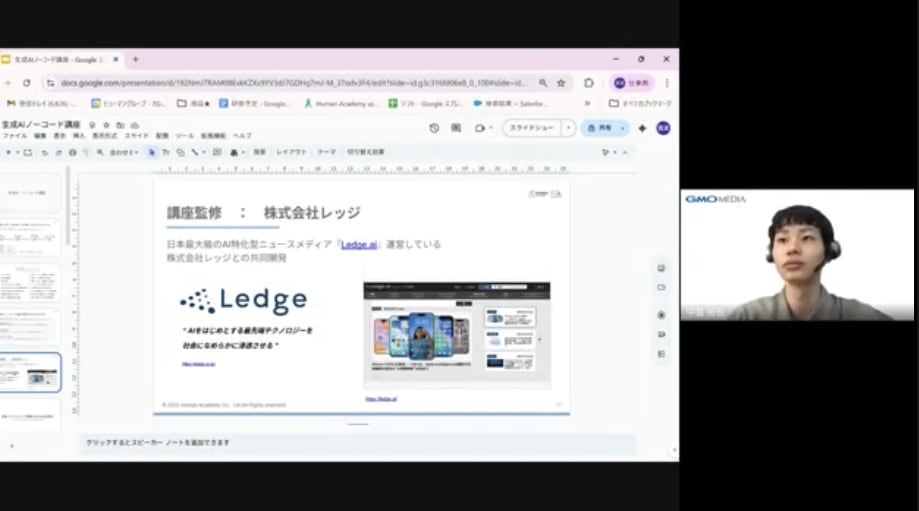Open the Chrome profile chip
The width and height of the screenshot is (919, 511).
pyautogui.click(x=631, y=83)
